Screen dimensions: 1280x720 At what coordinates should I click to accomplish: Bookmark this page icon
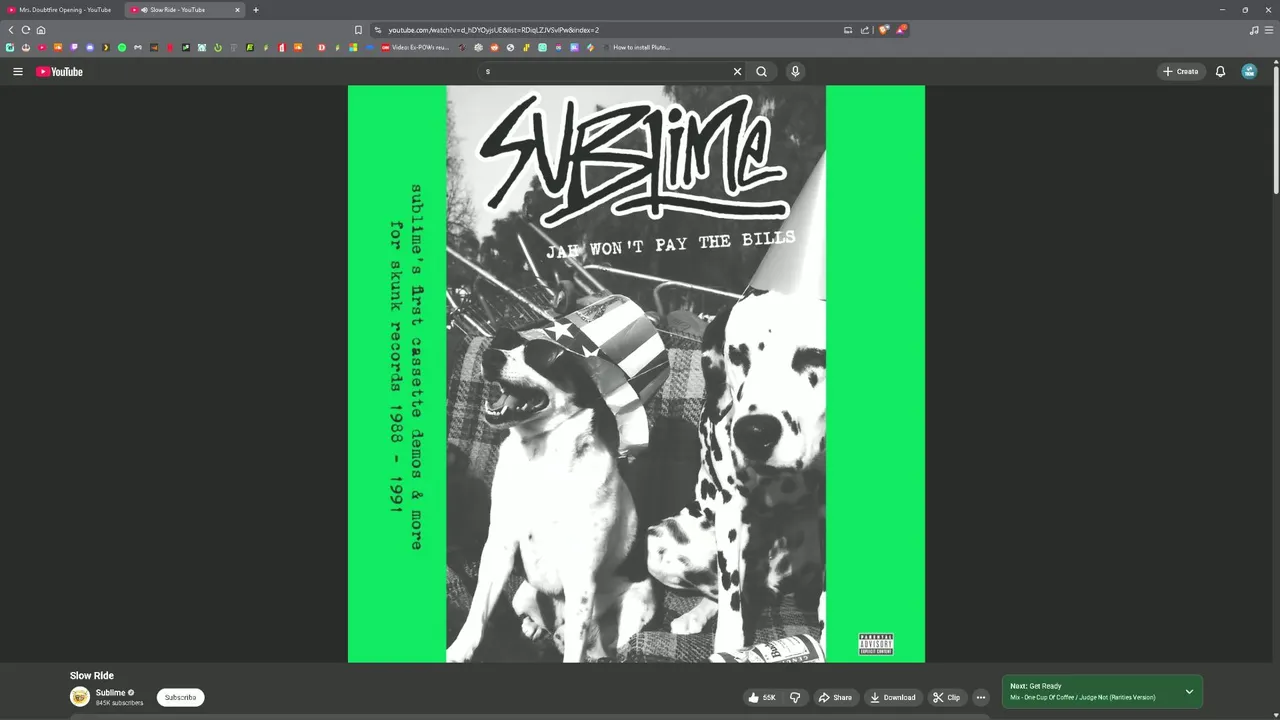click(358, 30)
